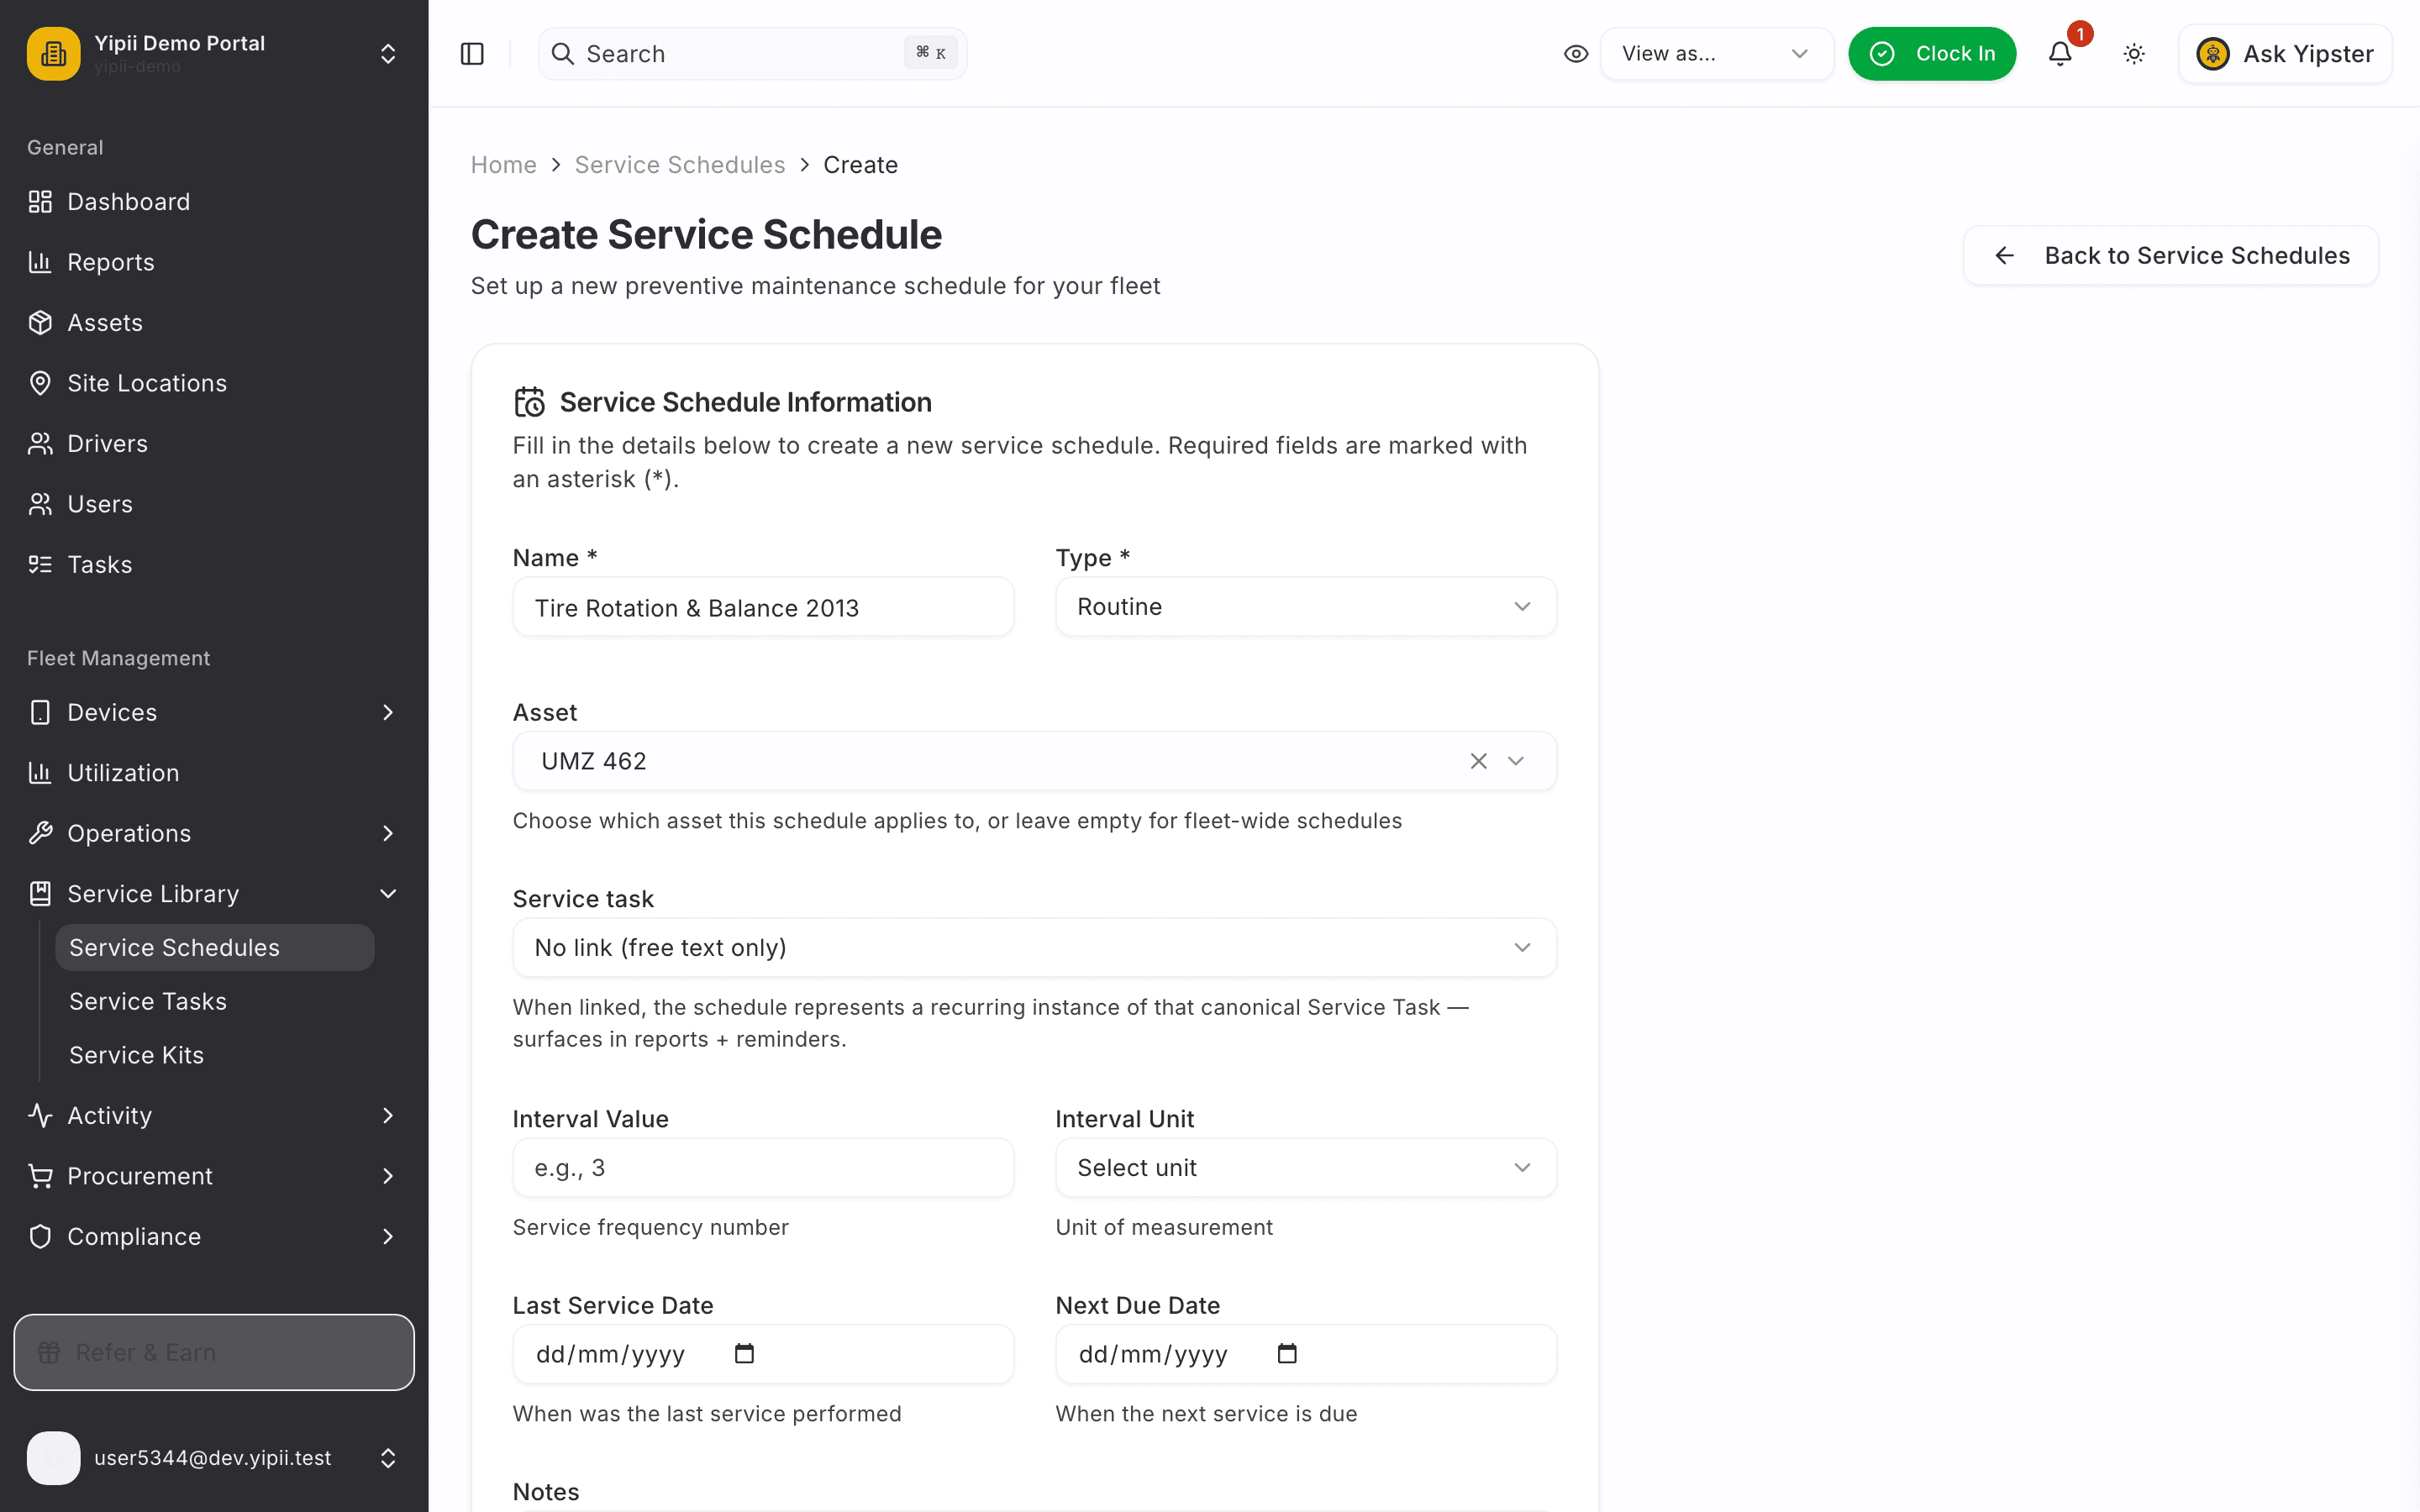Open the user account menu chevrons
The image size is (2420, 1512).
(388, 1458)
